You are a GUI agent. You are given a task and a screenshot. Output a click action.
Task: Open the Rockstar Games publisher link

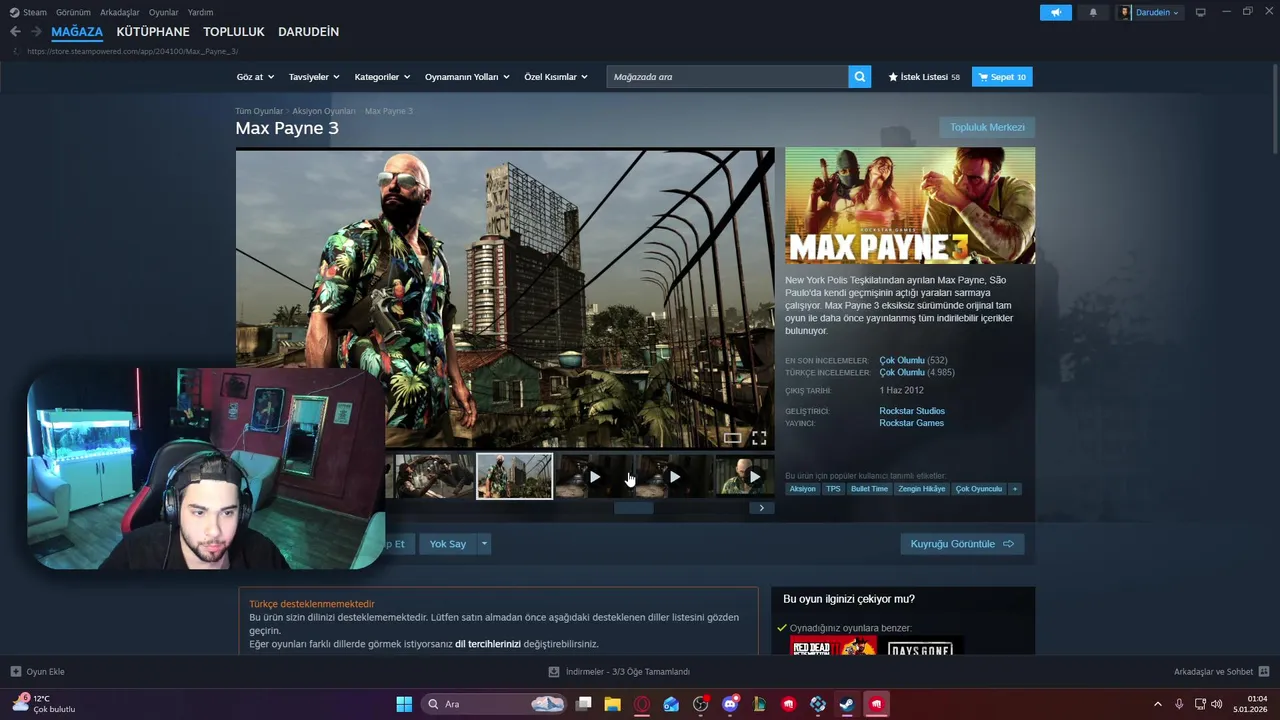[911, 423]
